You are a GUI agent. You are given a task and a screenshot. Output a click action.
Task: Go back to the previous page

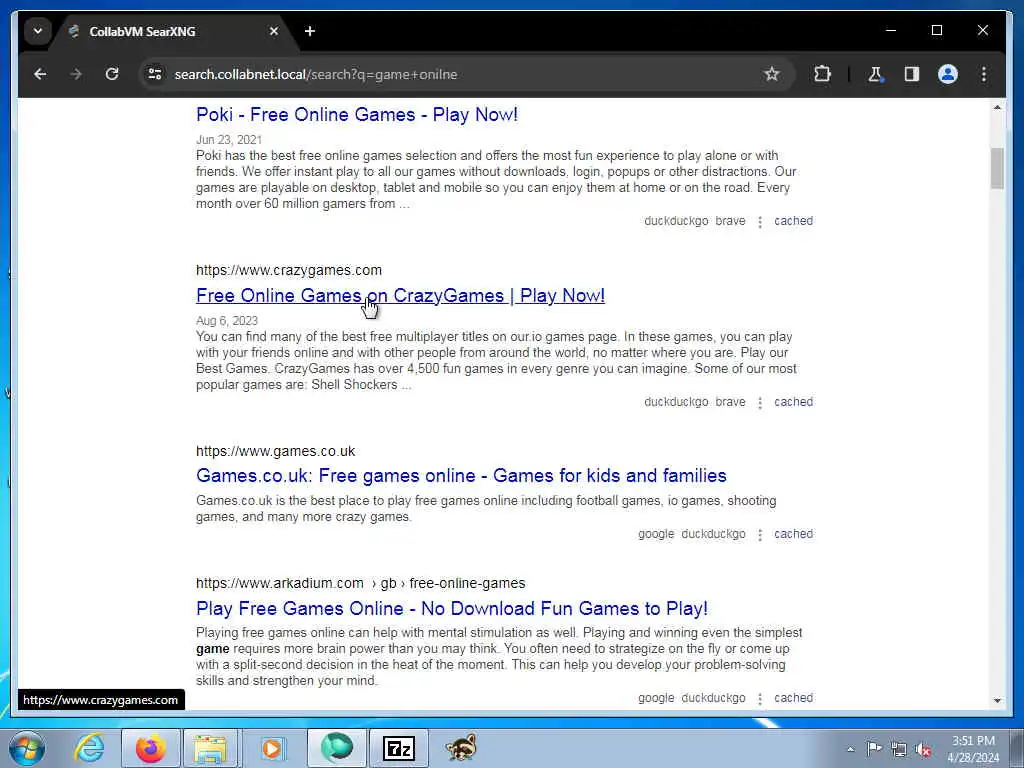click(x=40, y=74)
